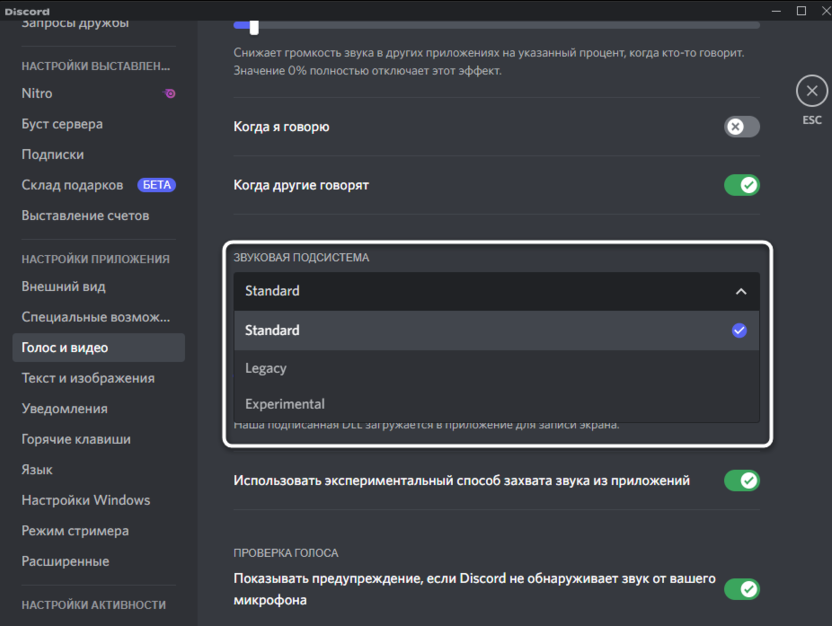Minimize the Discord window
The height and width of the screenshot is (626, 832).
pos(776,11)
